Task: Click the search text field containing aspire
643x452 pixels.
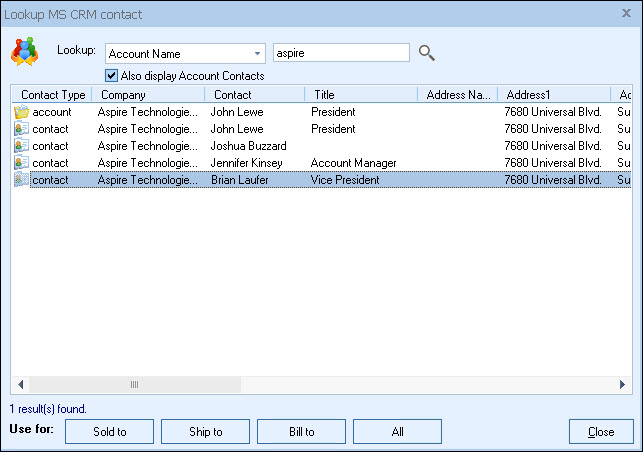Action: coord(340,53)
